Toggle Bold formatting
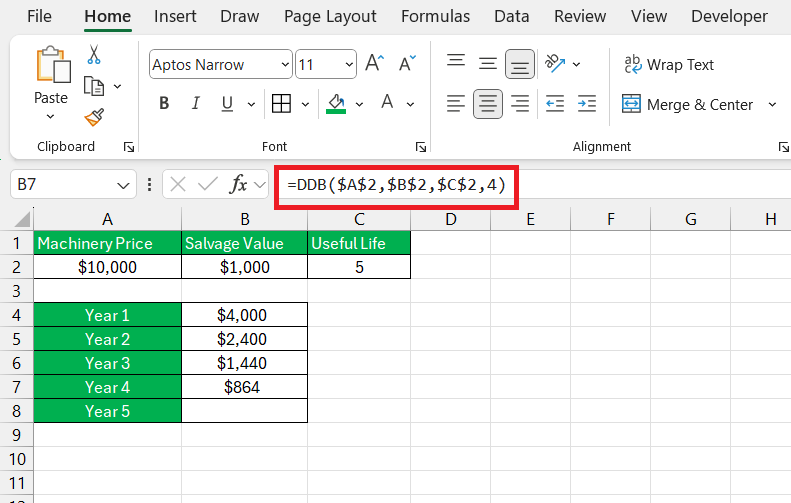The width and height of the screenshot is (791, 503). tap(164, 103)
